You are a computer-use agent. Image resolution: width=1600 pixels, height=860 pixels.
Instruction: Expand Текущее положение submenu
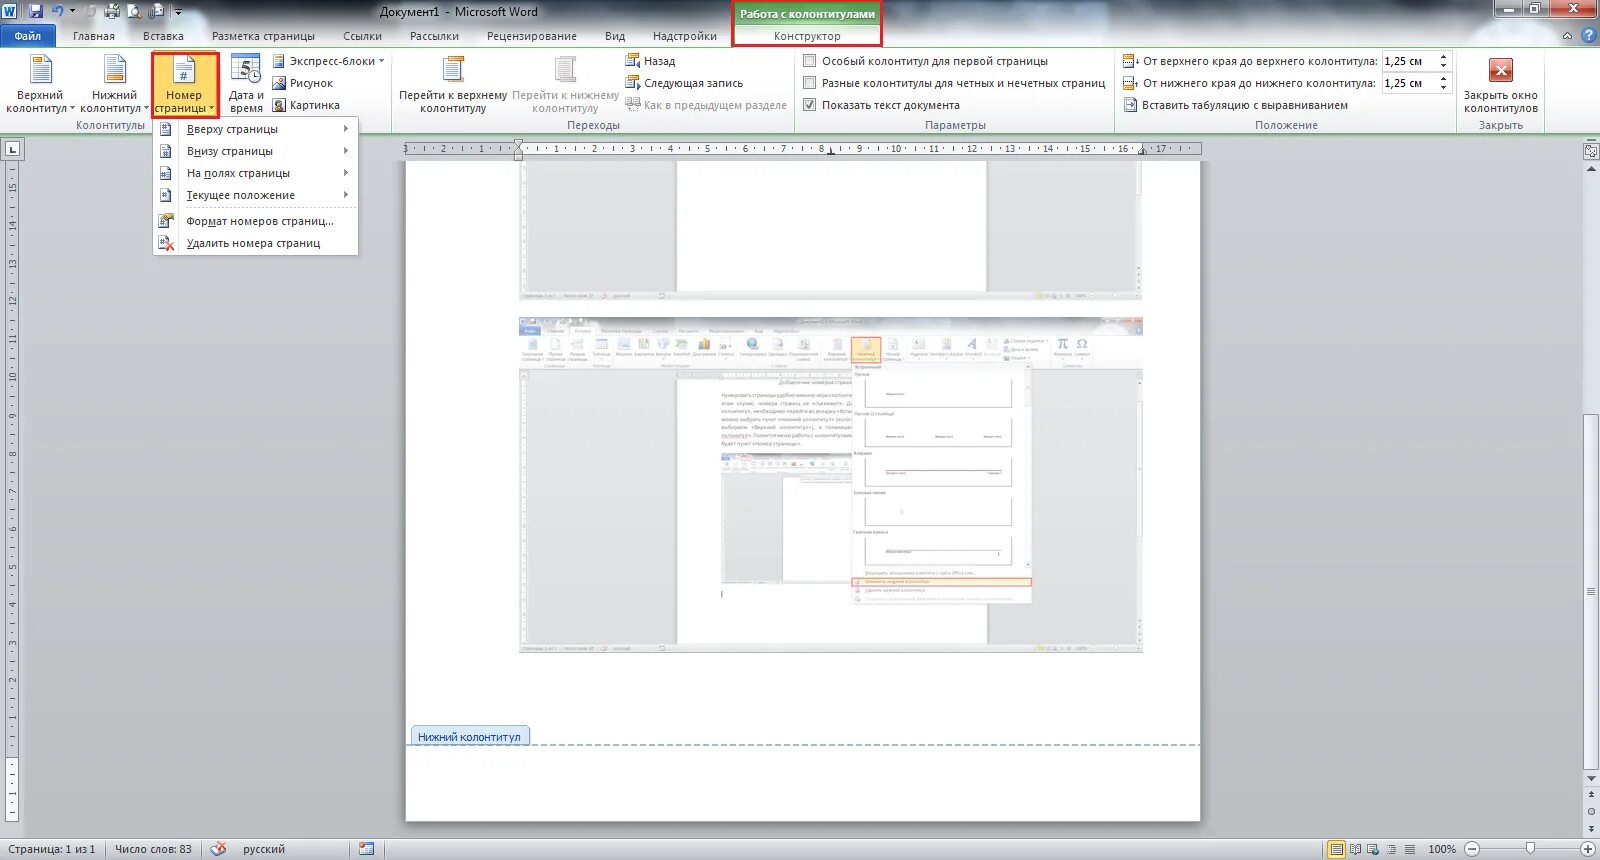tap(255, 195)
